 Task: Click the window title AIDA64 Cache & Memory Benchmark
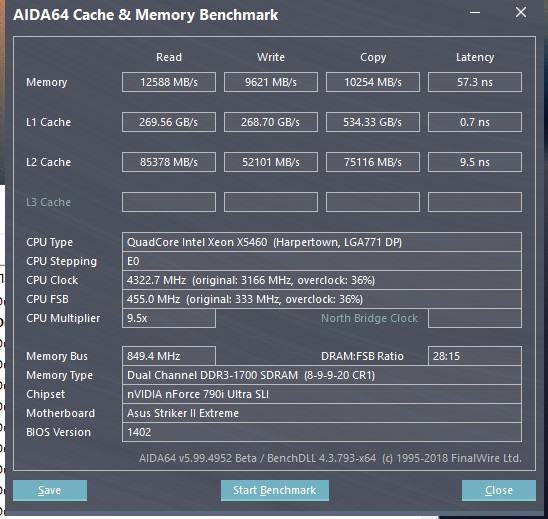click(x=145, y=15)
